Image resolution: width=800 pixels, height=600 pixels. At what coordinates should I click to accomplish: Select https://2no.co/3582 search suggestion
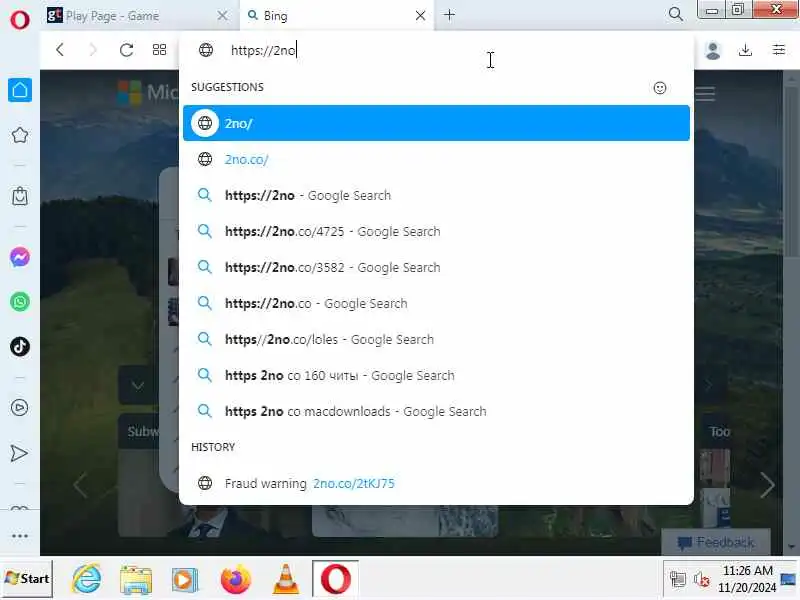436,267
